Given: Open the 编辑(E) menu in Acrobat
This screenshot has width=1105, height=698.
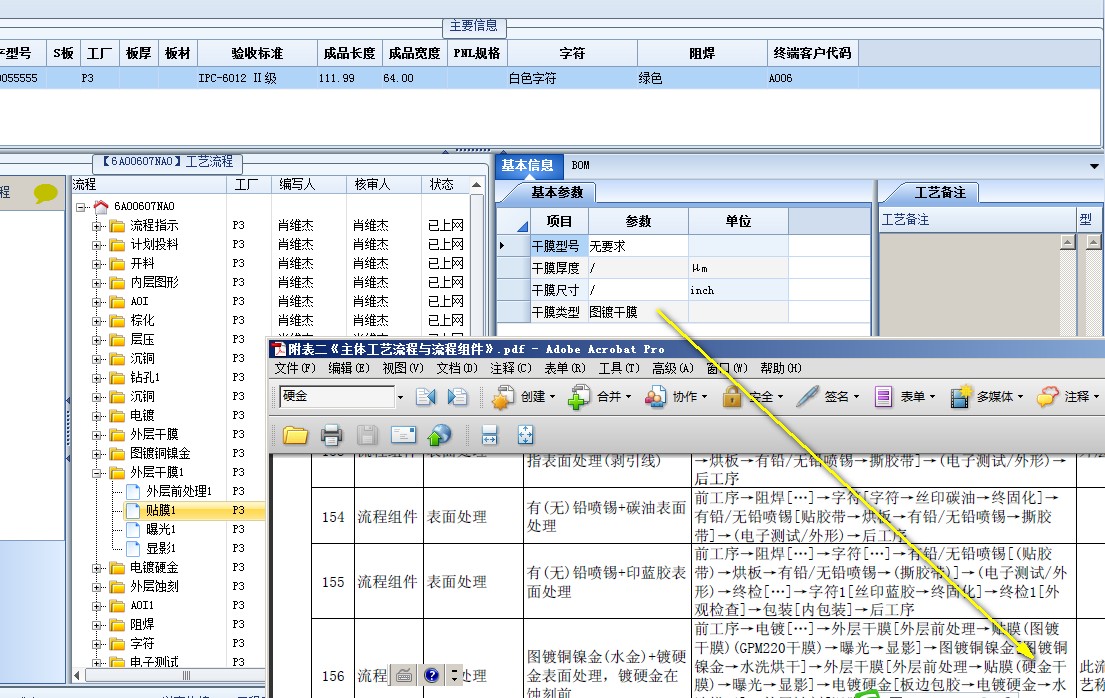Looking at the screenshot, I should 349,368.
